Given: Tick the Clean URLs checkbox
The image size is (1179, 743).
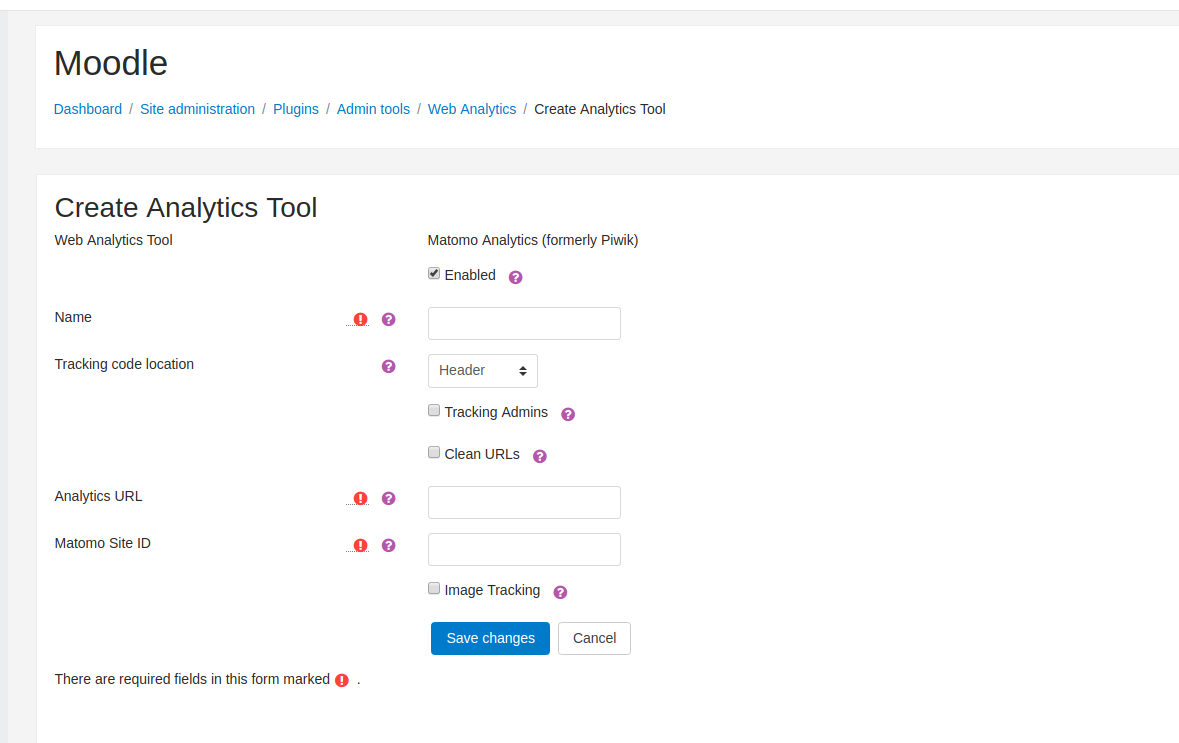Looking at the screenshot, I should [434, 453].
